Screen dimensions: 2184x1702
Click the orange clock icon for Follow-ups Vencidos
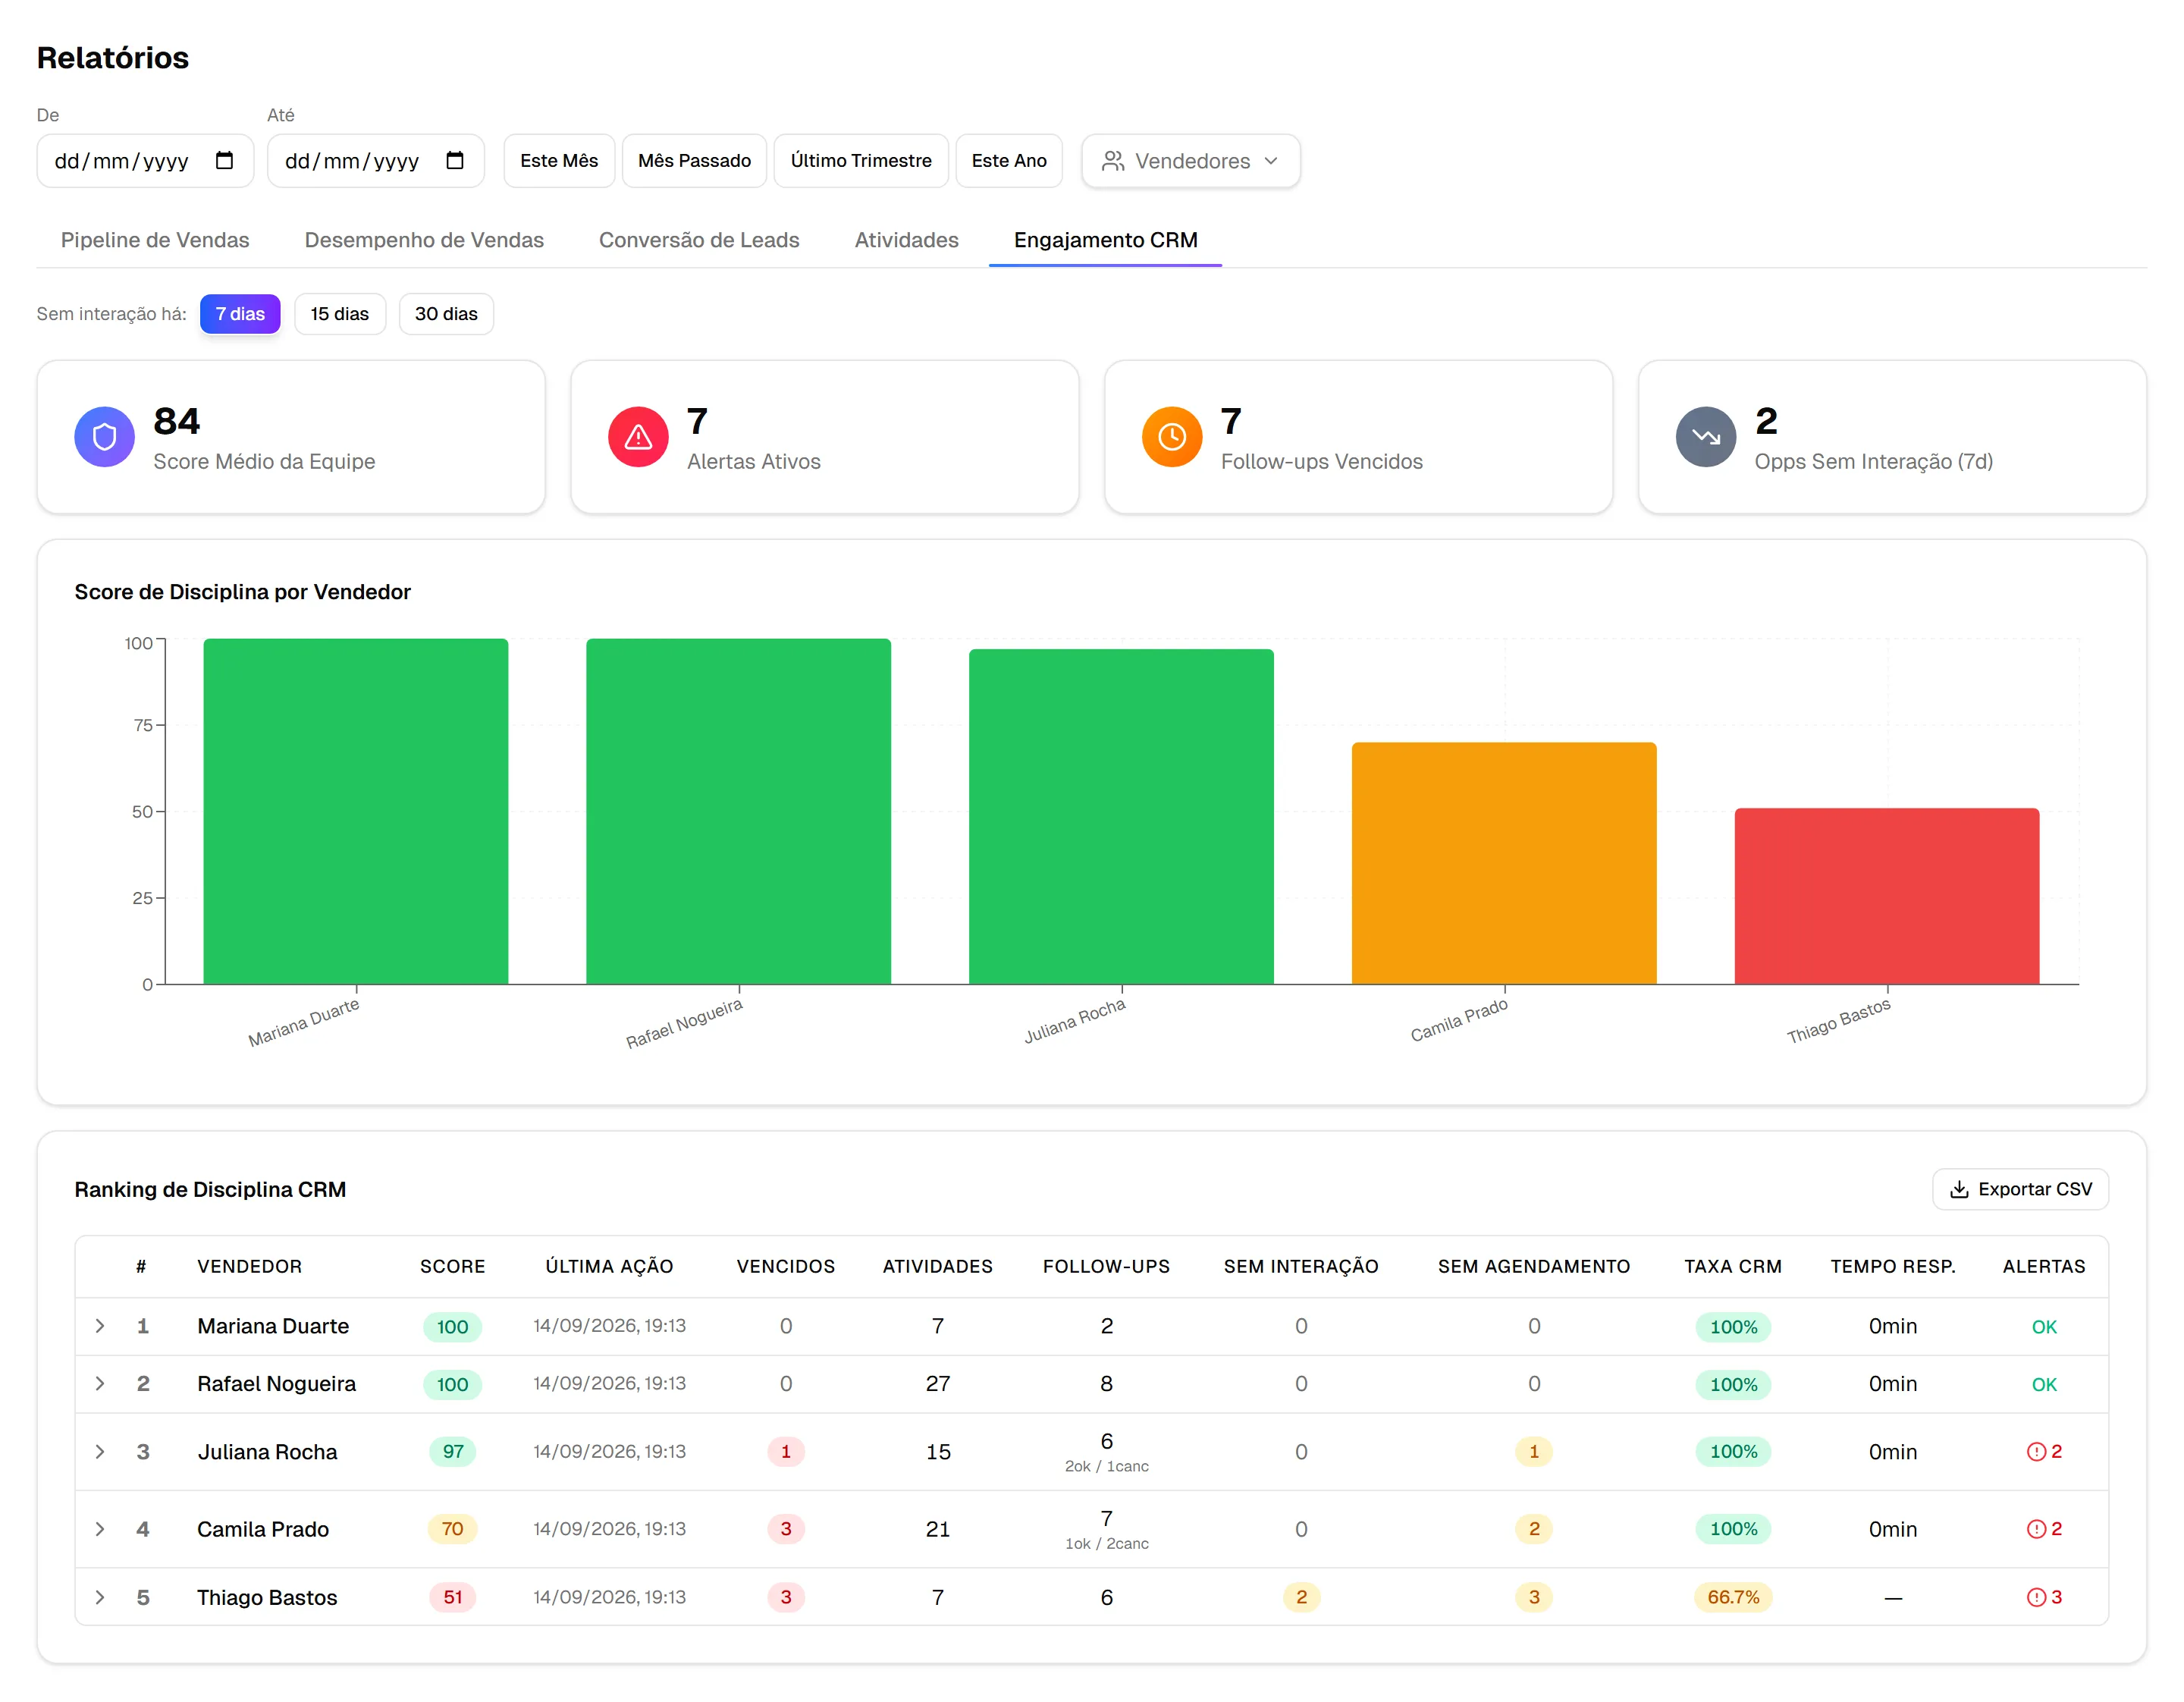[1172, 437]
